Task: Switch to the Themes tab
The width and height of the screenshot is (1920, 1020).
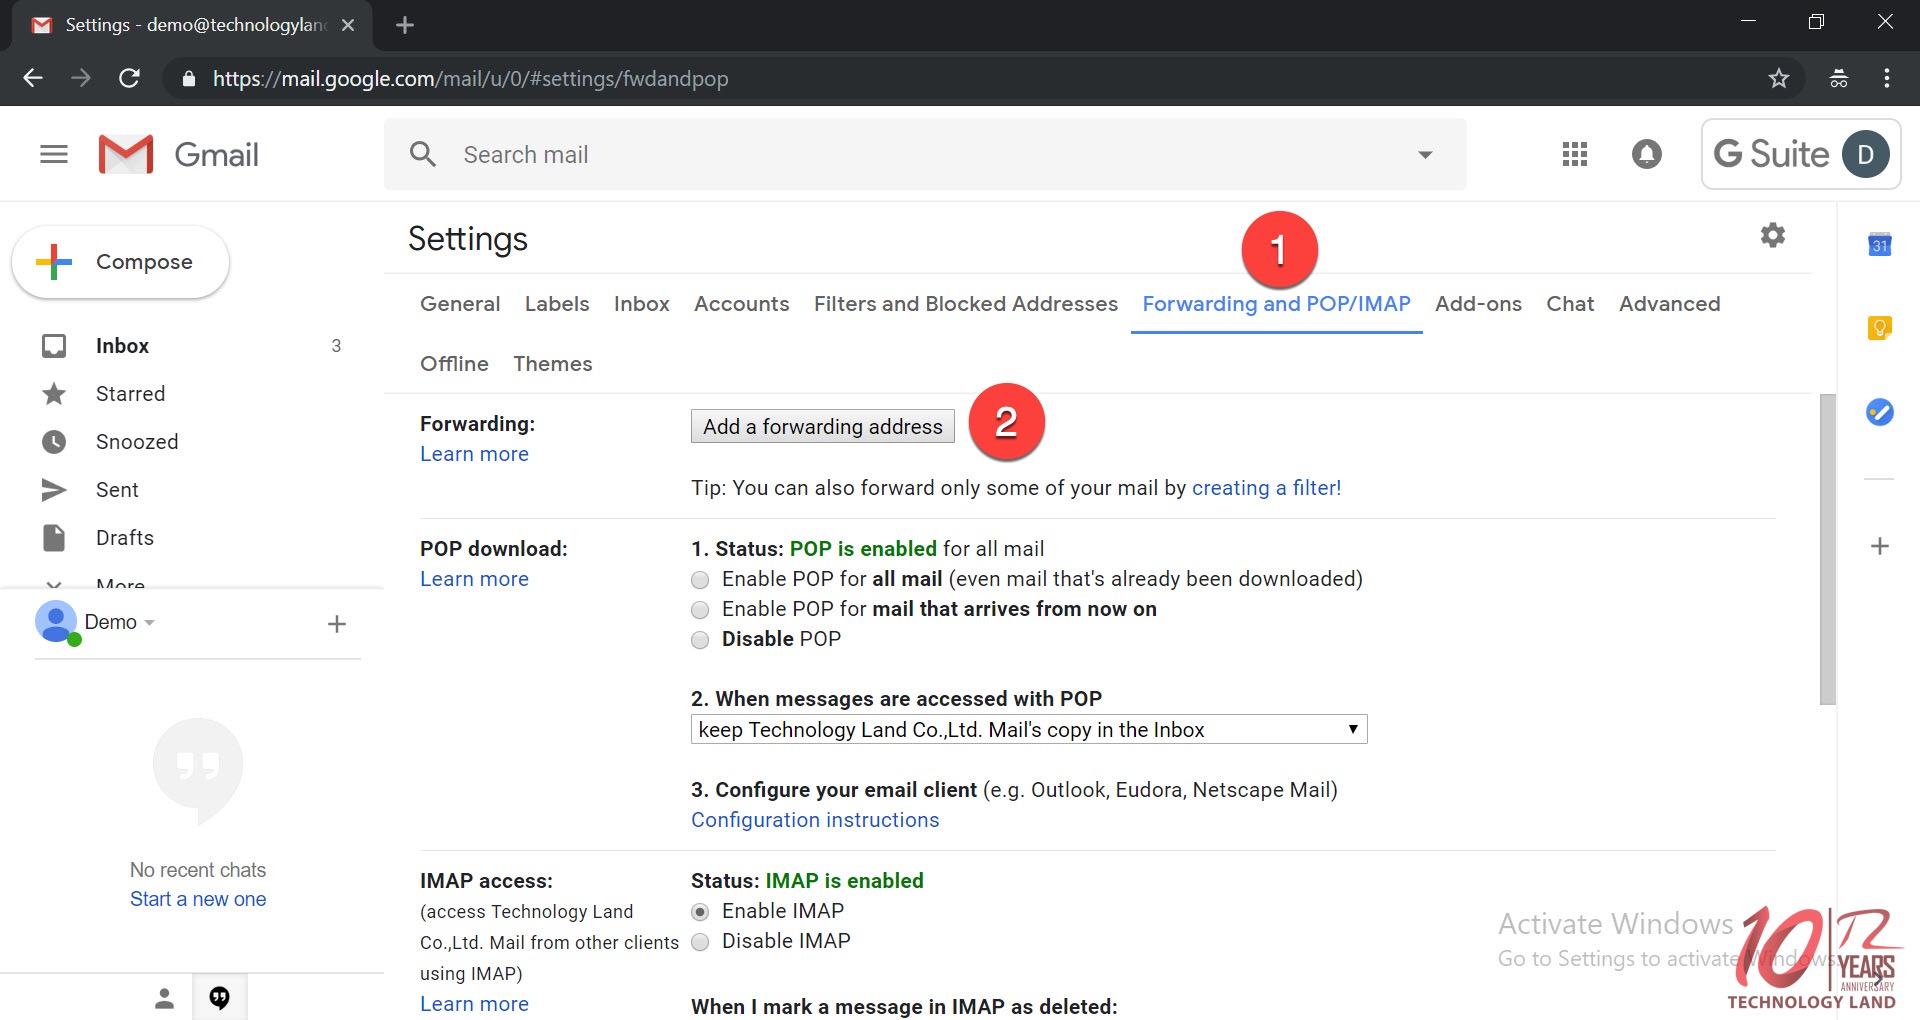Action: (553, 364)
